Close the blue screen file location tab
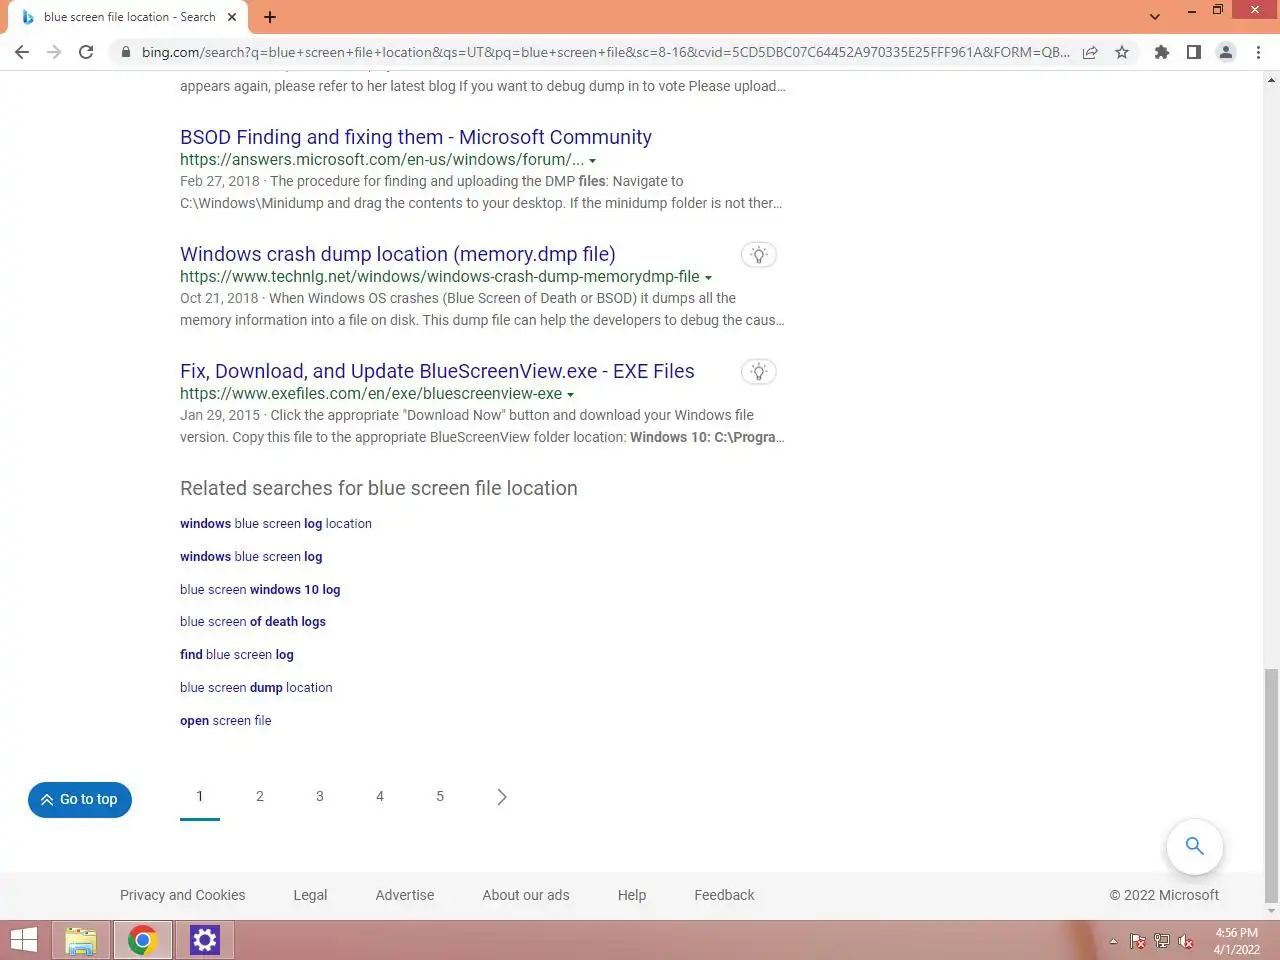This screenshot has height=960, width=1280. tap(232, 17)
